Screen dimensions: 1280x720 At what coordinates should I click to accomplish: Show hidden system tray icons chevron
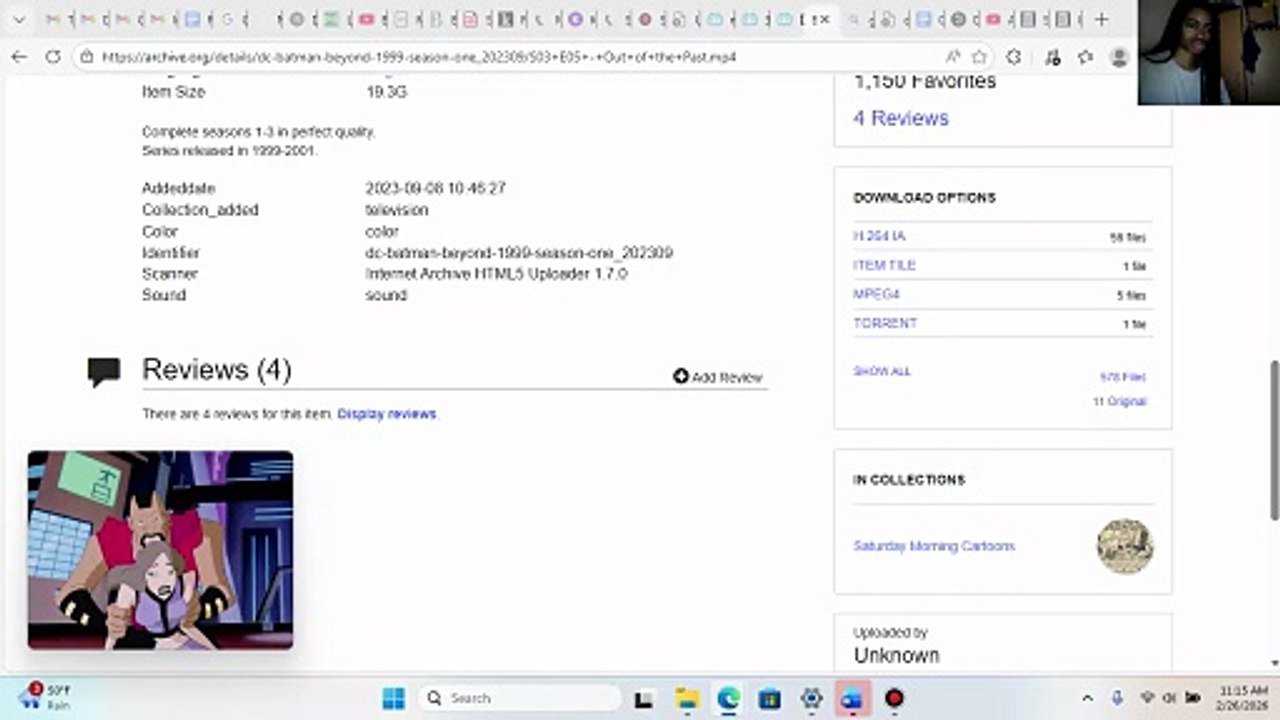(1088, 698)
